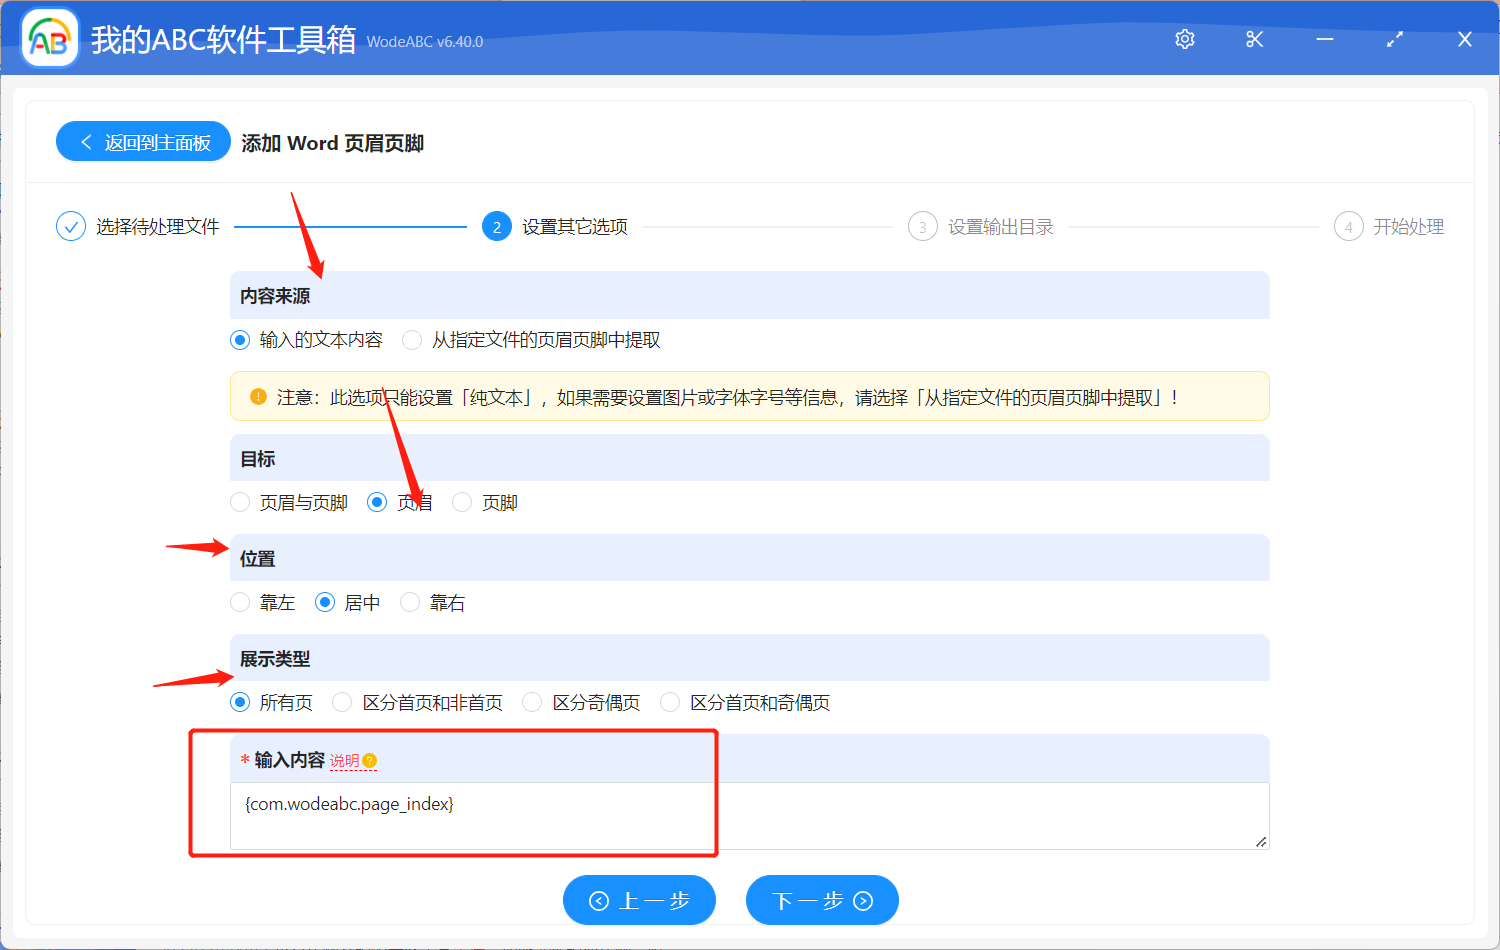Click the orange question mark beside 说明
The width and height of the screenshot is (1500, 950).
pos(370,760)
